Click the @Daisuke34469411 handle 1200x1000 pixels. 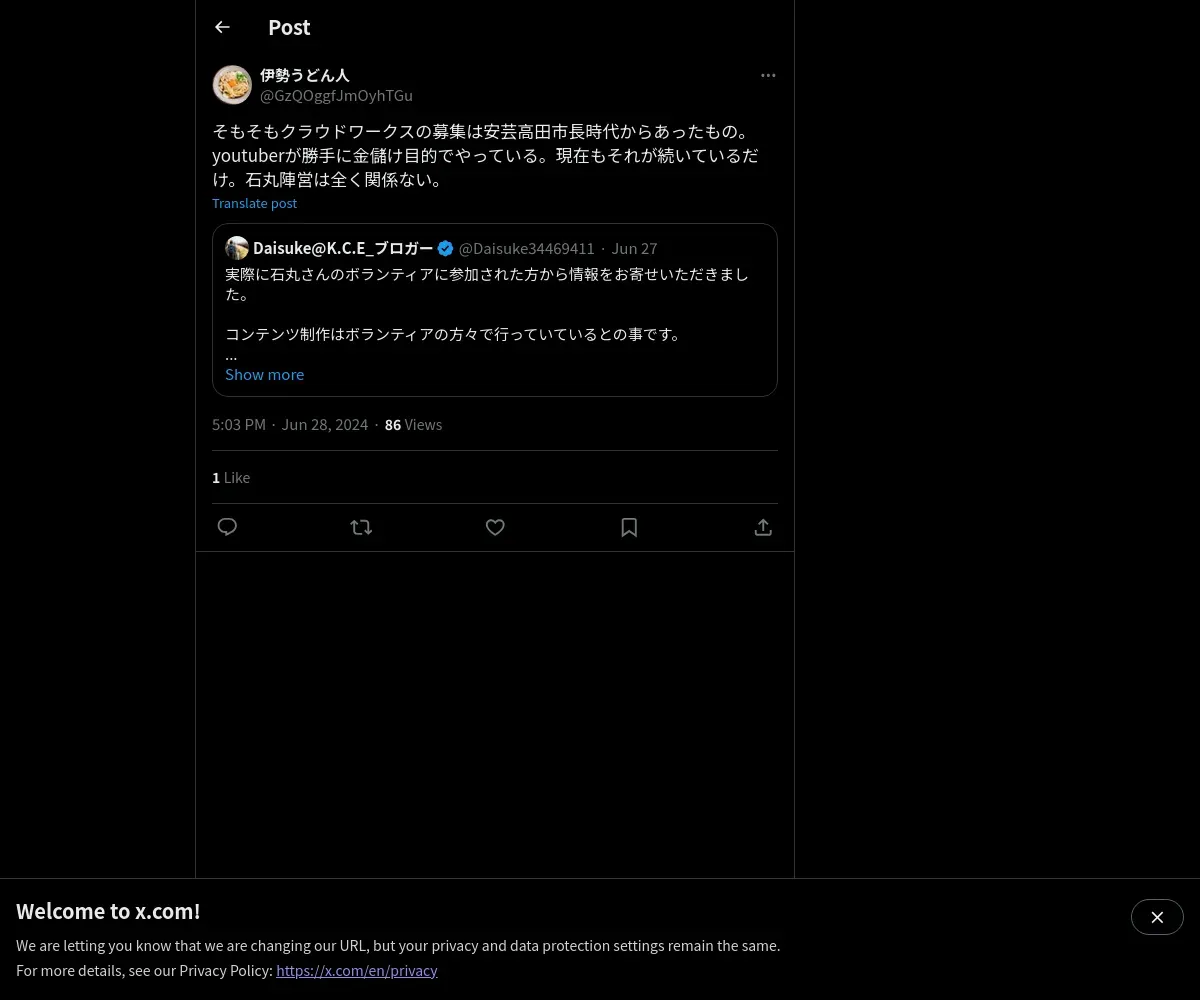[527, 248]
